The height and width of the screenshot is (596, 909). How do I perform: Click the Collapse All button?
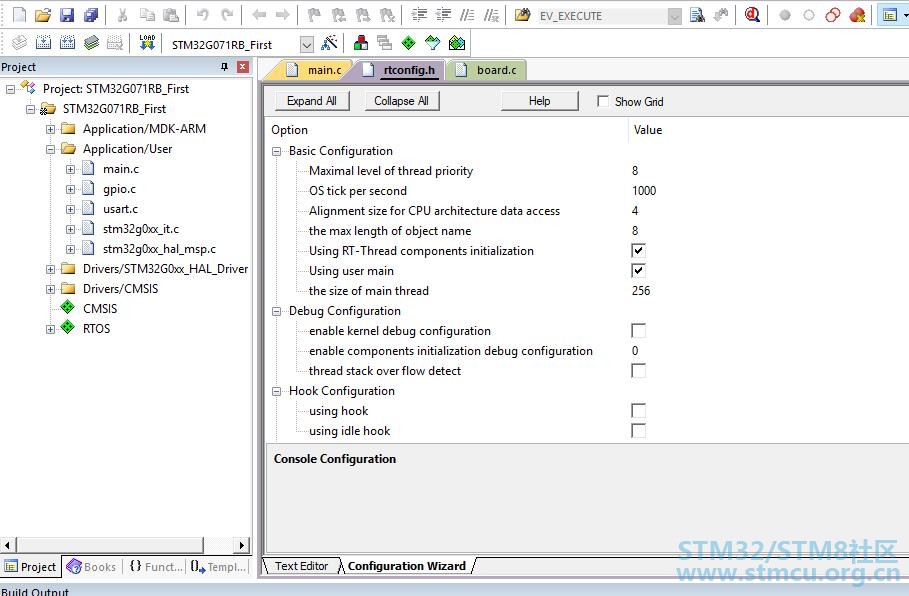pos(401,101)
